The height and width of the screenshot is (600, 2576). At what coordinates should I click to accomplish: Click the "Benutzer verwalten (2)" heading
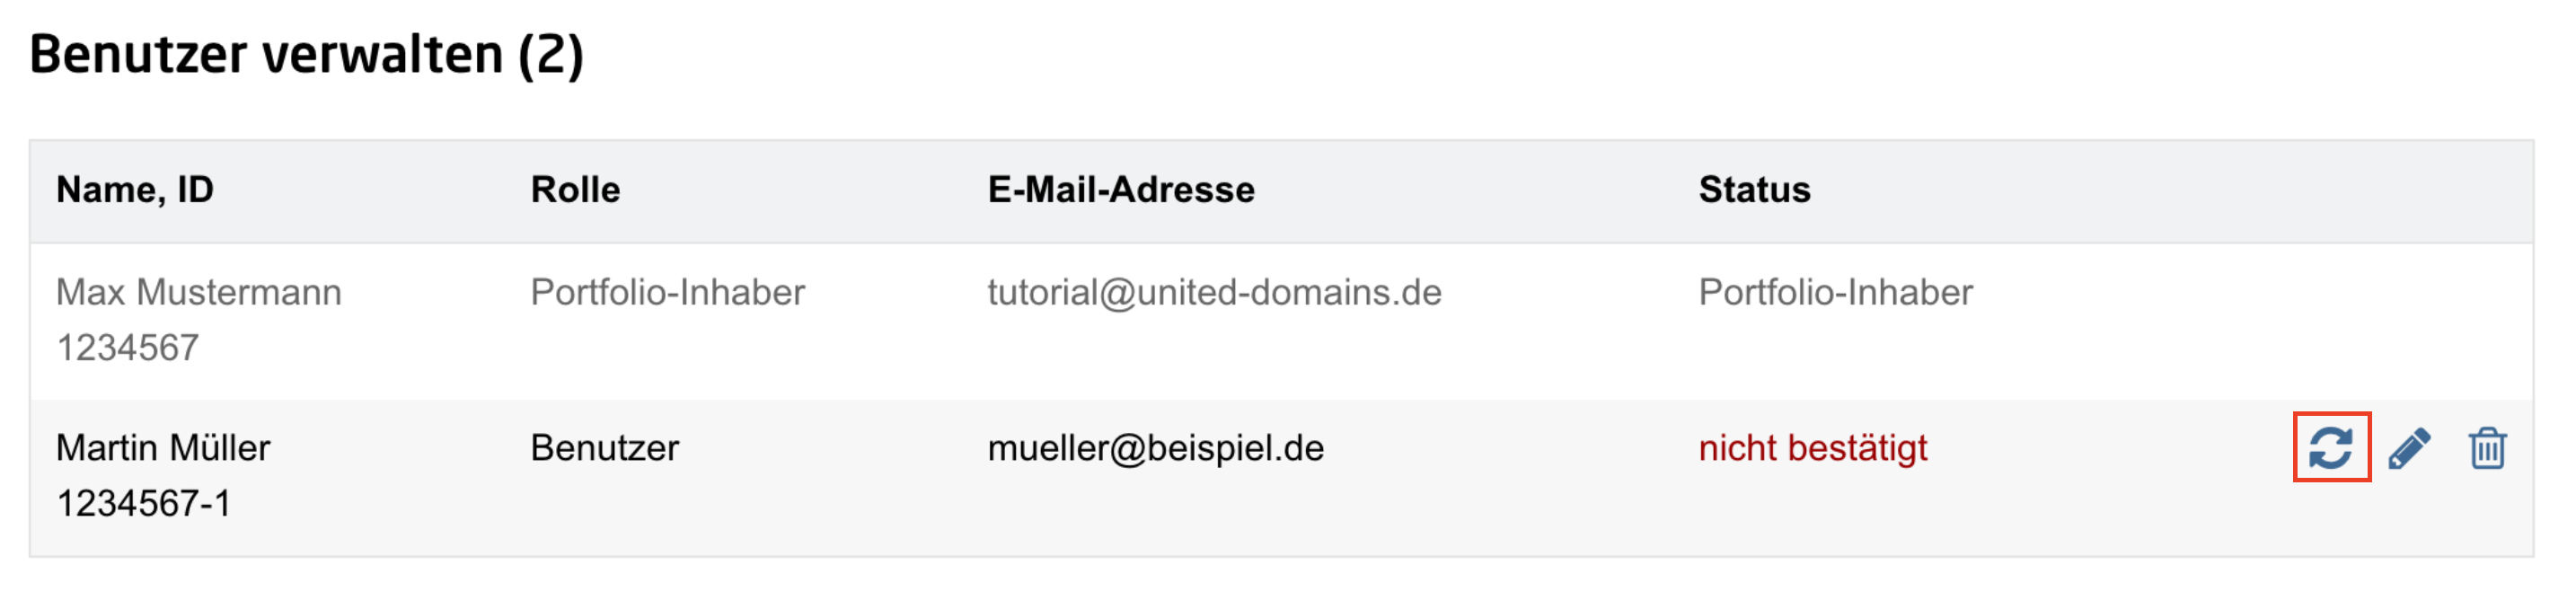(306, 54)
